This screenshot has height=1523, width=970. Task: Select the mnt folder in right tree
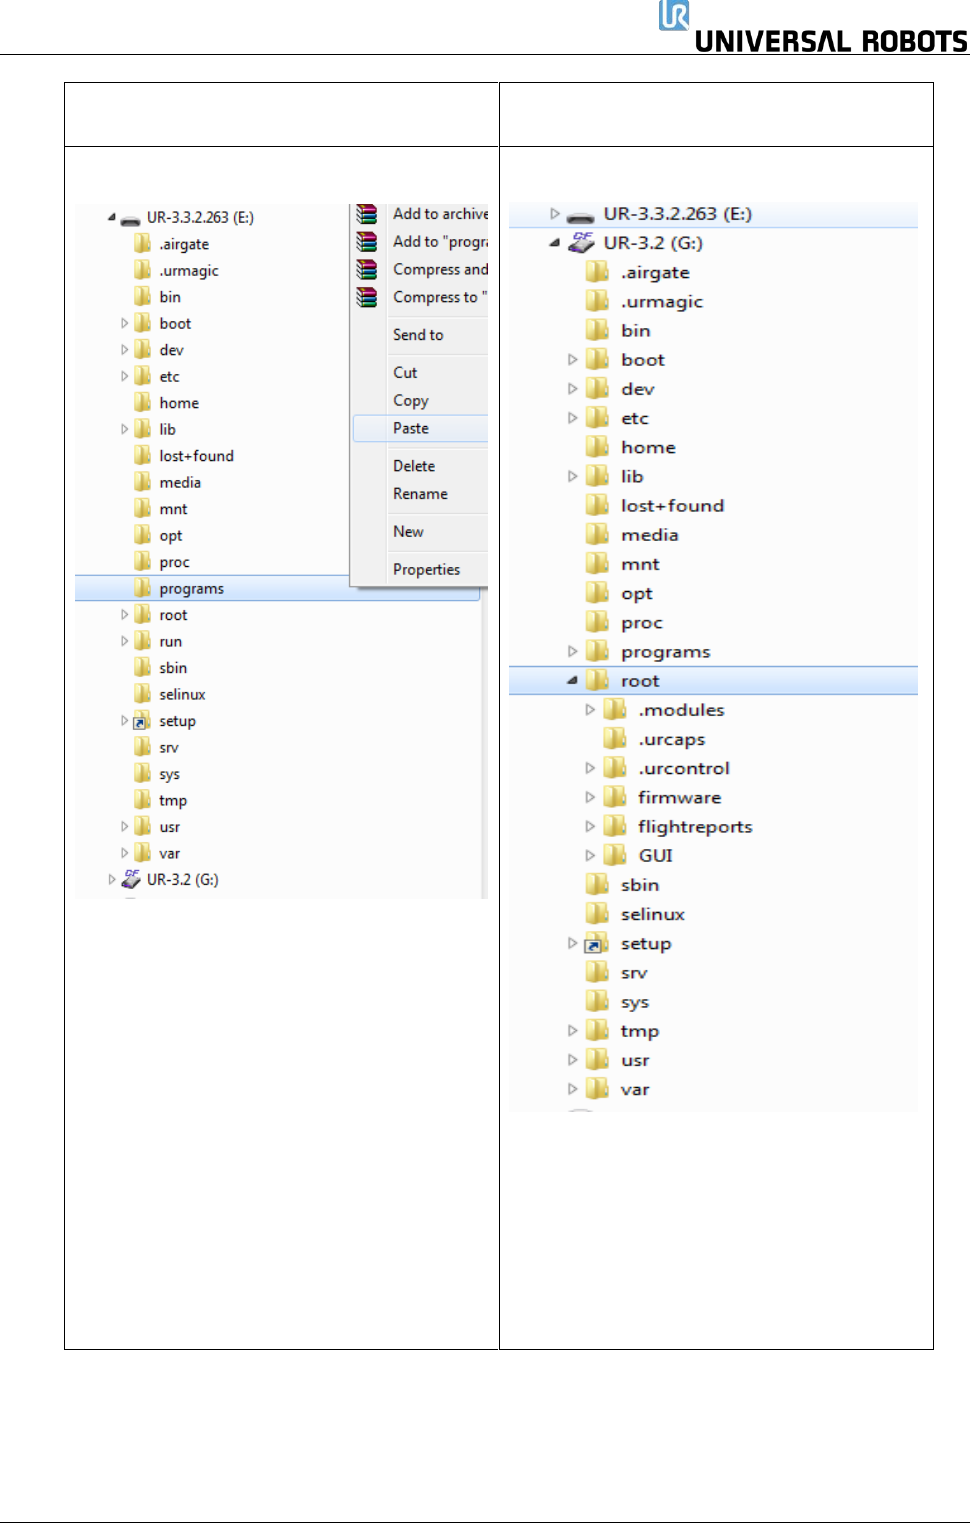(640, 564)
